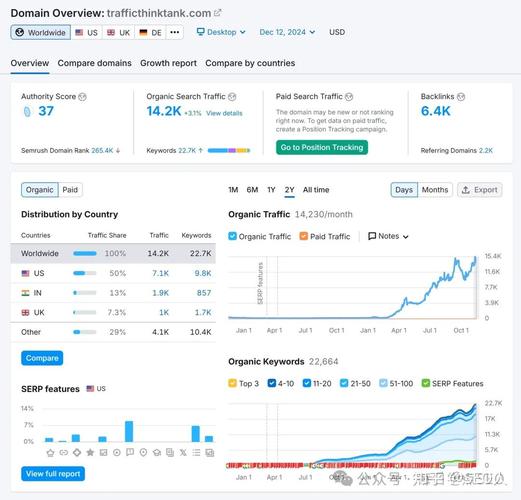Click the US flag beside SERP features
Screen dimensions: 521x500
[90, 389]
